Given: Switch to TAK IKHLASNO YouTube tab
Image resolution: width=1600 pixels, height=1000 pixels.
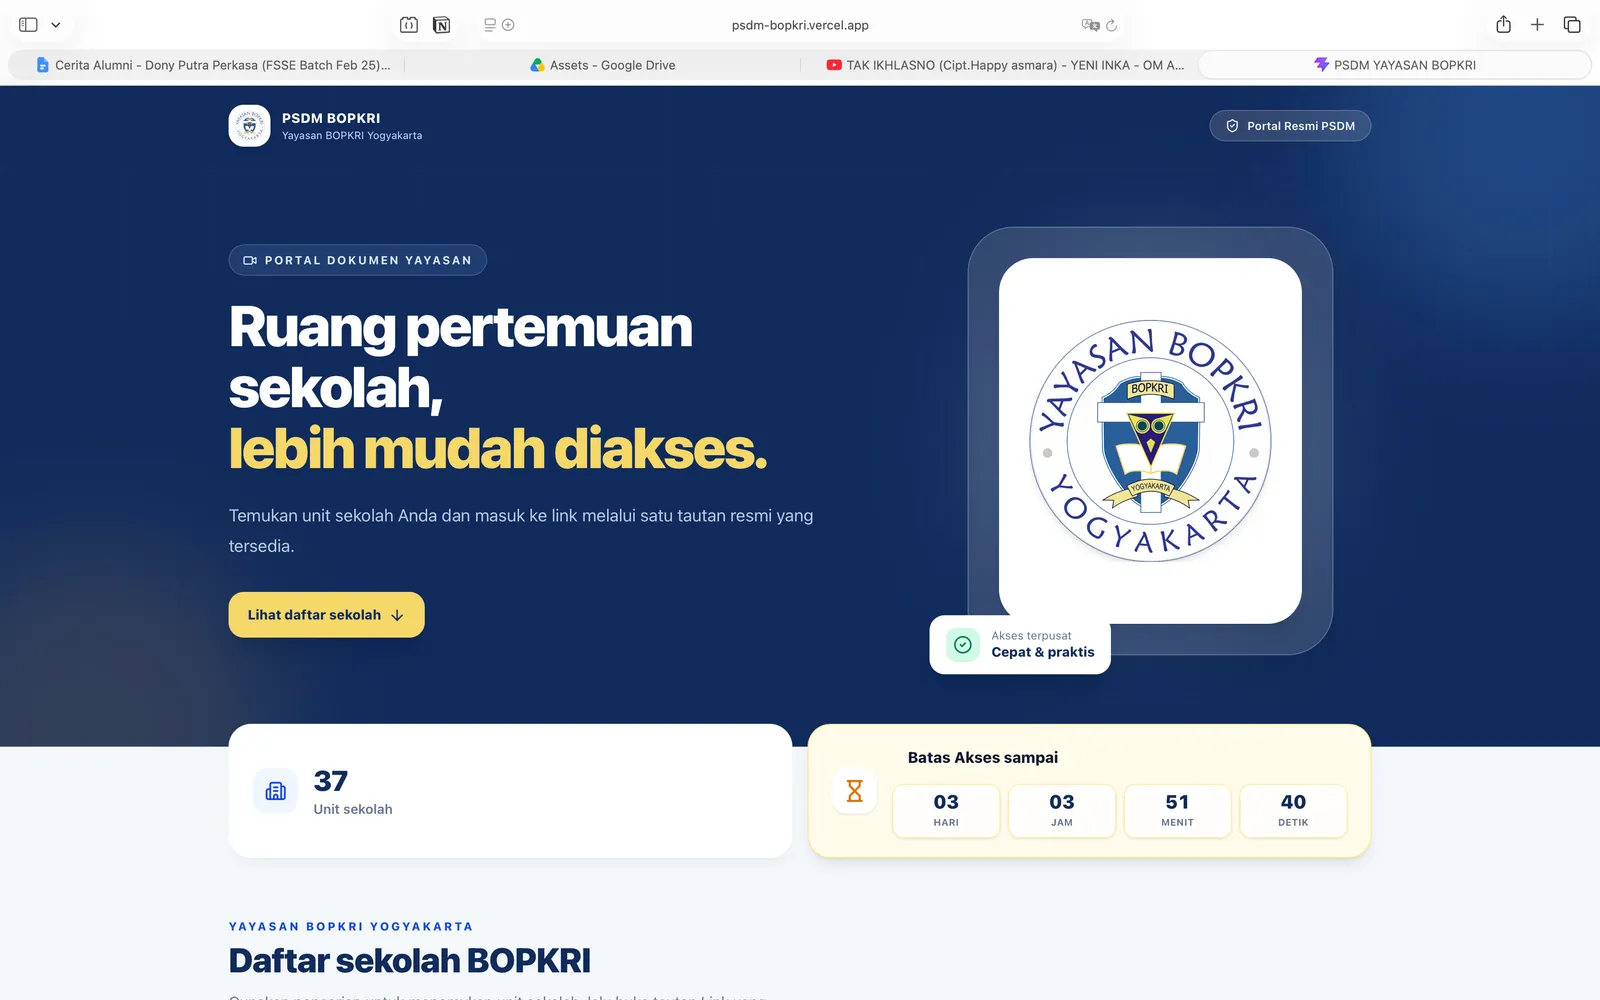Looking at the screenshot, I should point(1005,65).
